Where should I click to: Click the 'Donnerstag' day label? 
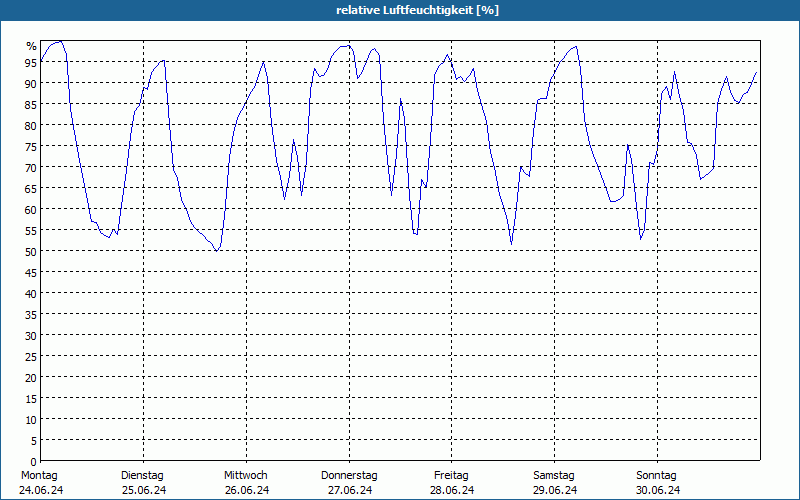pos(349,476)
